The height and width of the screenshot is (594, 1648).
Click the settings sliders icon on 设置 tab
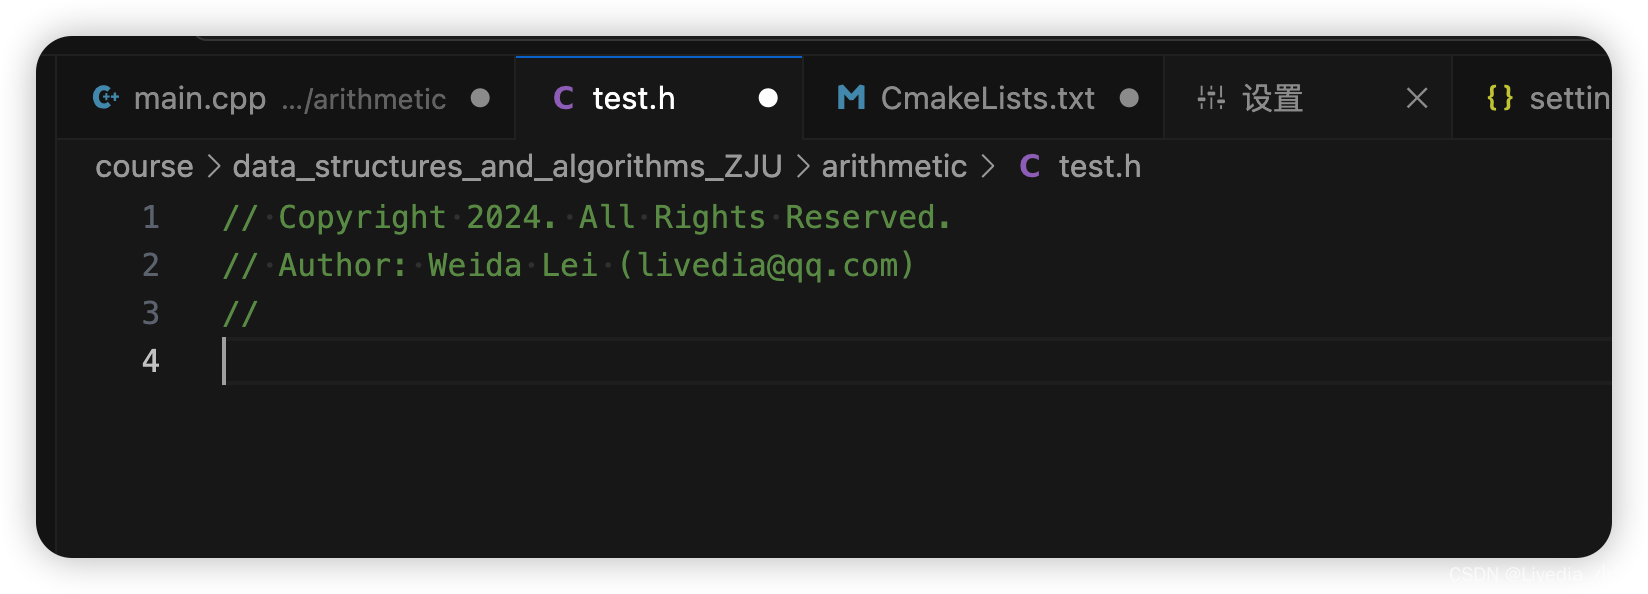coord(1211,98)
